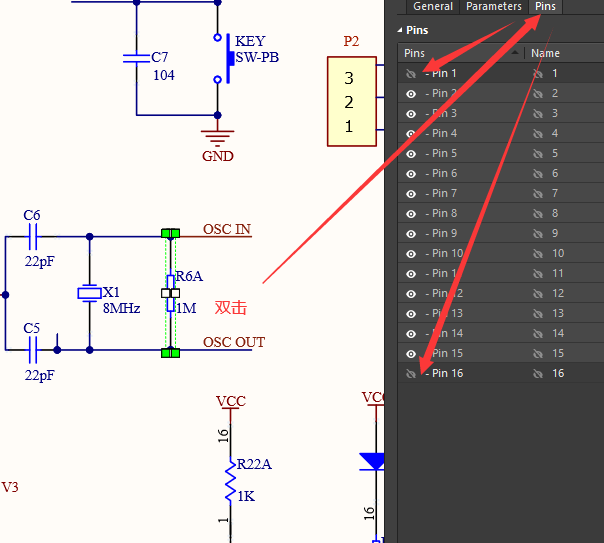
Task: Toggle visibility eye for Pin 10
Action: click(411, 254)
